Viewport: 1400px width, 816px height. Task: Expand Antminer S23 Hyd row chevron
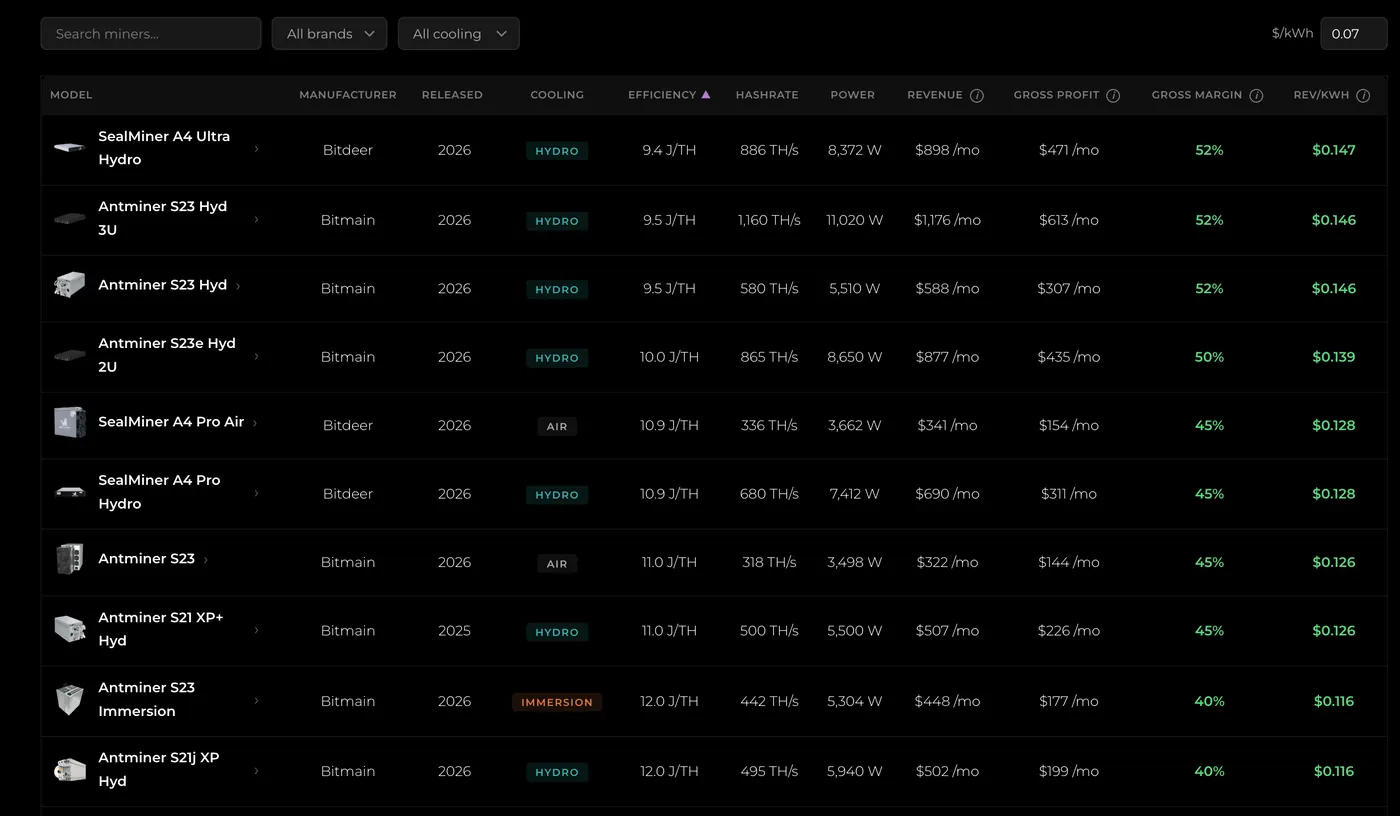pyautogui.click(x=238, y=286)
